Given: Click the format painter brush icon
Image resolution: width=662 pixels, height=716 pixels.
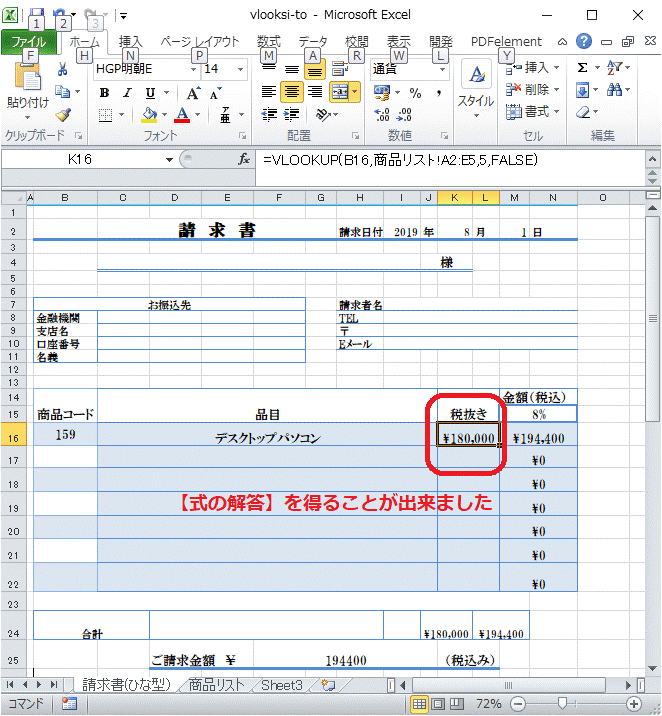Looking at the screenshot, I should 63,114.
